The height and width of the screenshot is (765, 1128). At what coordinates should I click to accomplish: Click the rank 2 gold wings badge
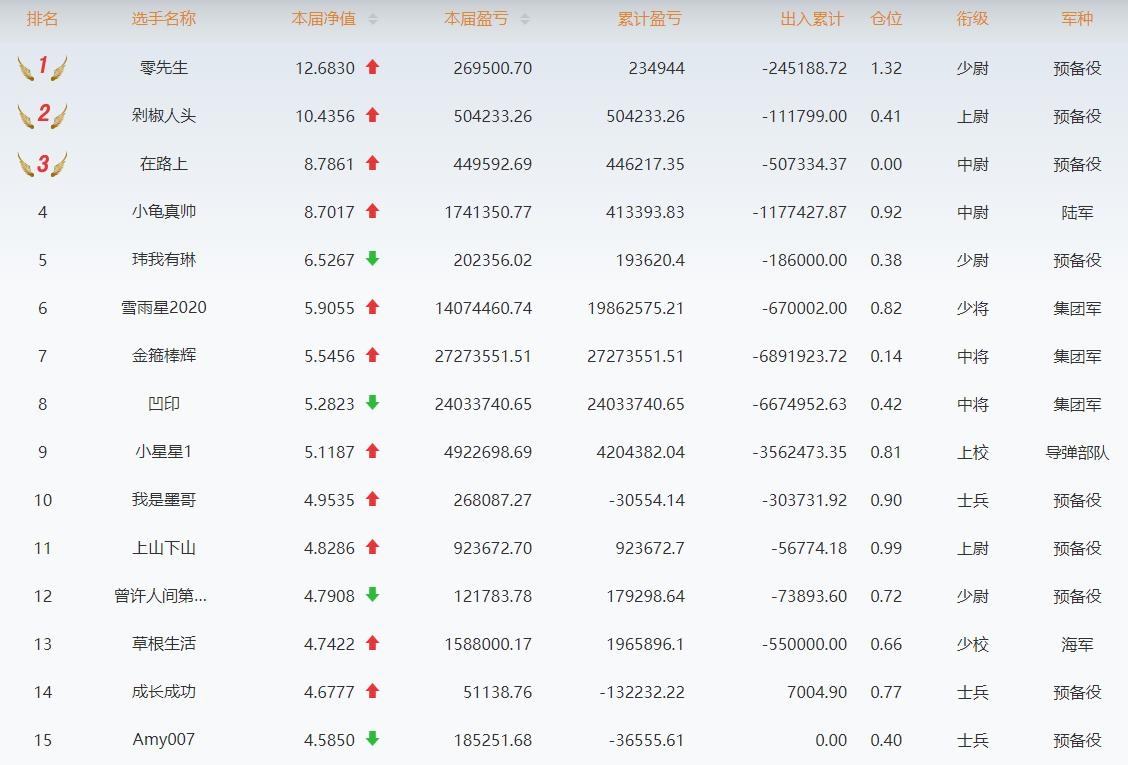[x=42, y=116]
